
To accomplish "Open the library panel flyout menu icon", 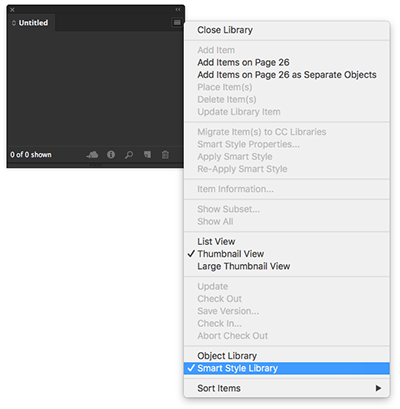I will pos(177,22).
